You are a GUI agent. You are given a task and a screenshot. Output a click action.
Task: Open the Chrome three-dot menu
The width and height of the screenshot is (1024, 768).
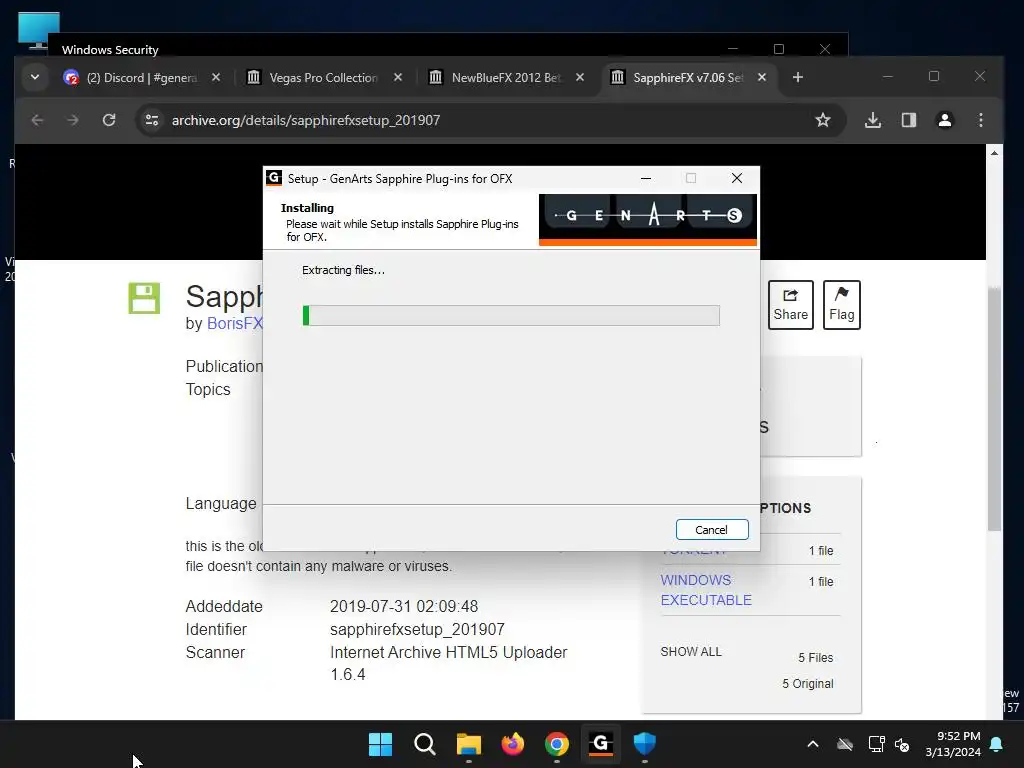coord(980,120)
